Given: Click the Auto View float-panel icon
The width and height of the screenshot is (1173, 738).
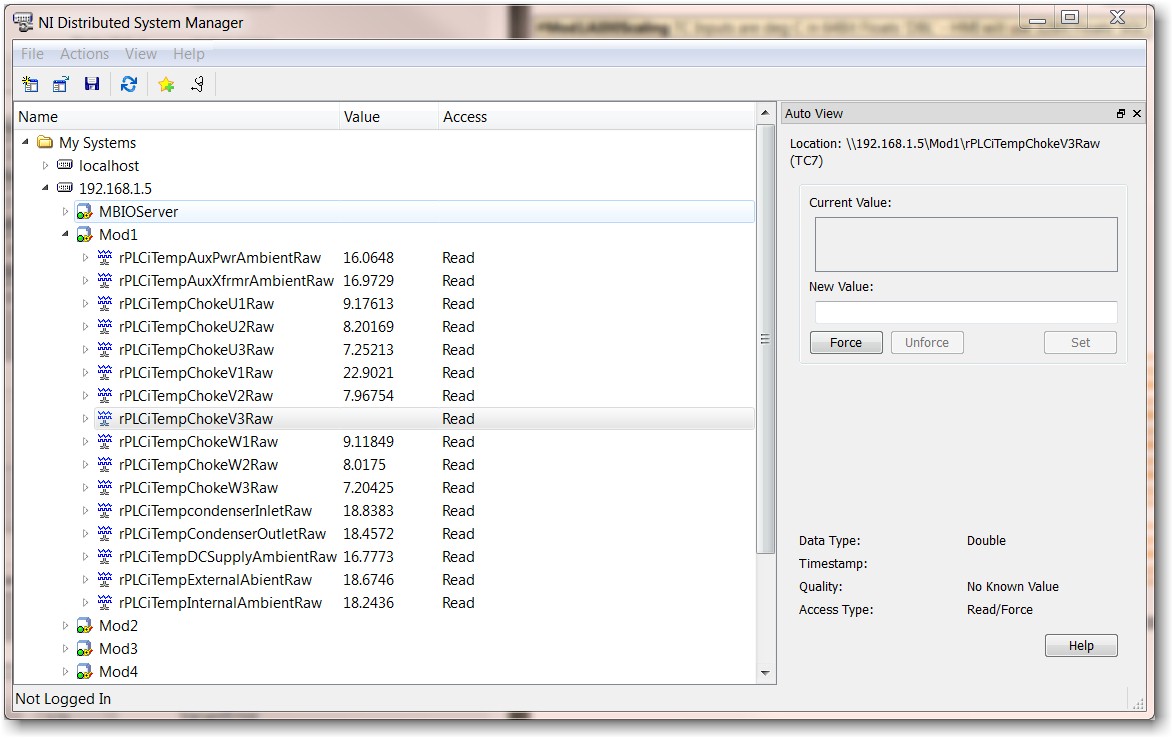Looking at the screenshot, I should coord(1121,114).
